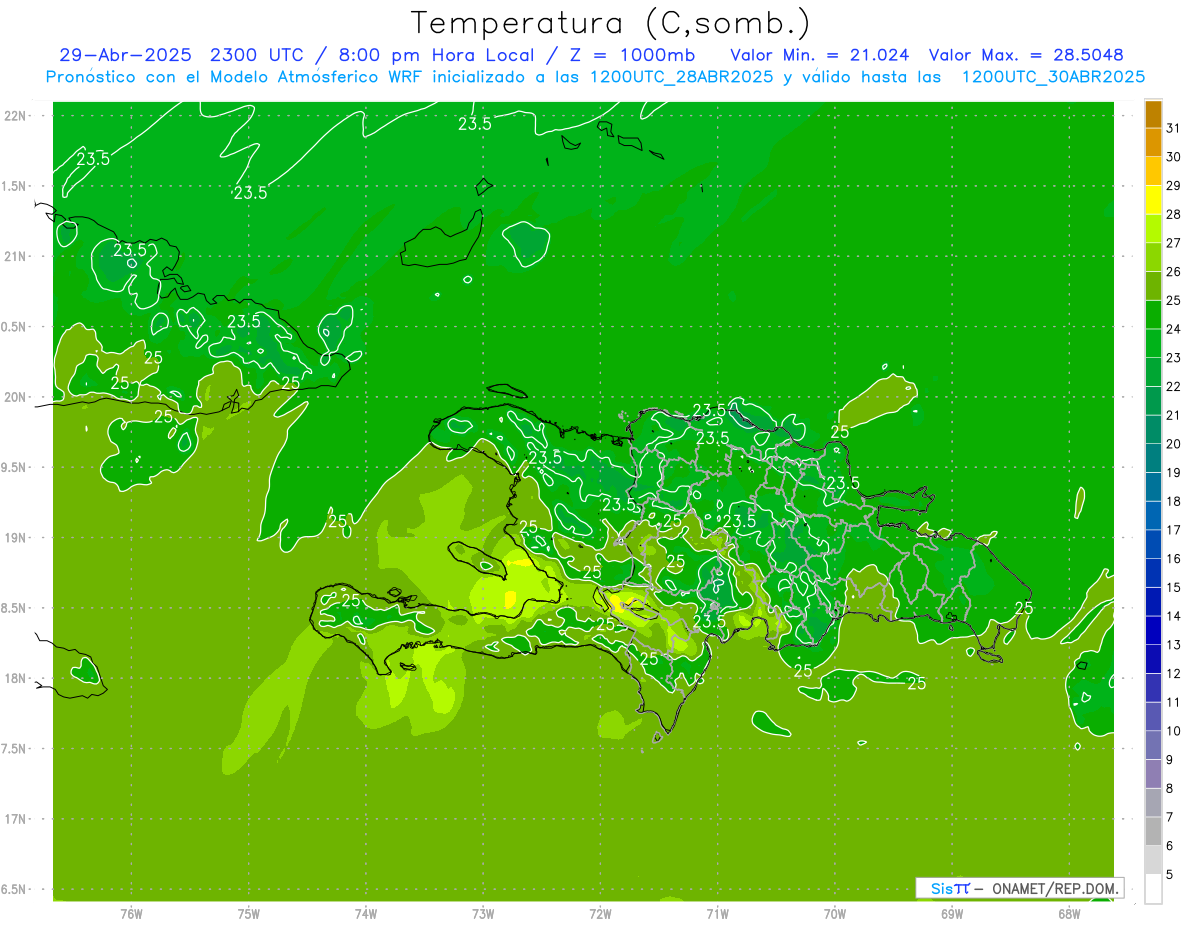Pick the colorbar segment between 24 and 25

coord(1153,315)
